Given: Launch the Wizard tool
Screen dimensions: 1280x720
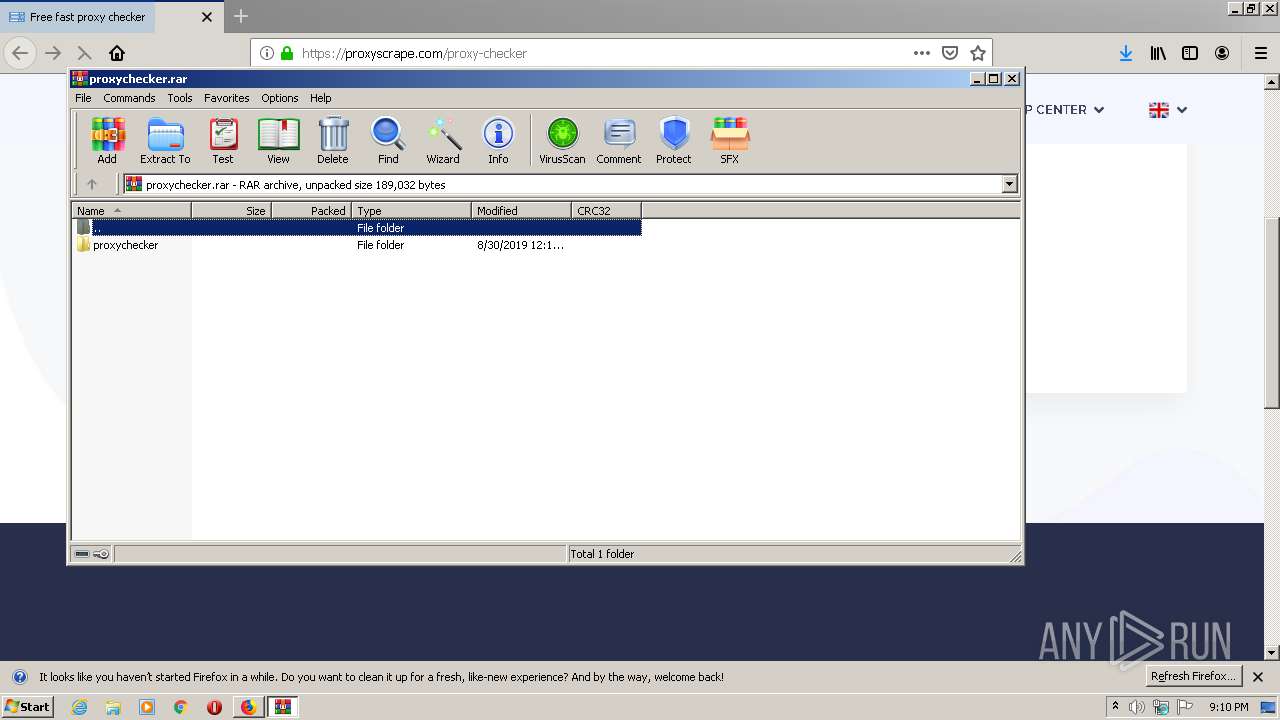Looking at the screenshot, I should tap(443, 140).
